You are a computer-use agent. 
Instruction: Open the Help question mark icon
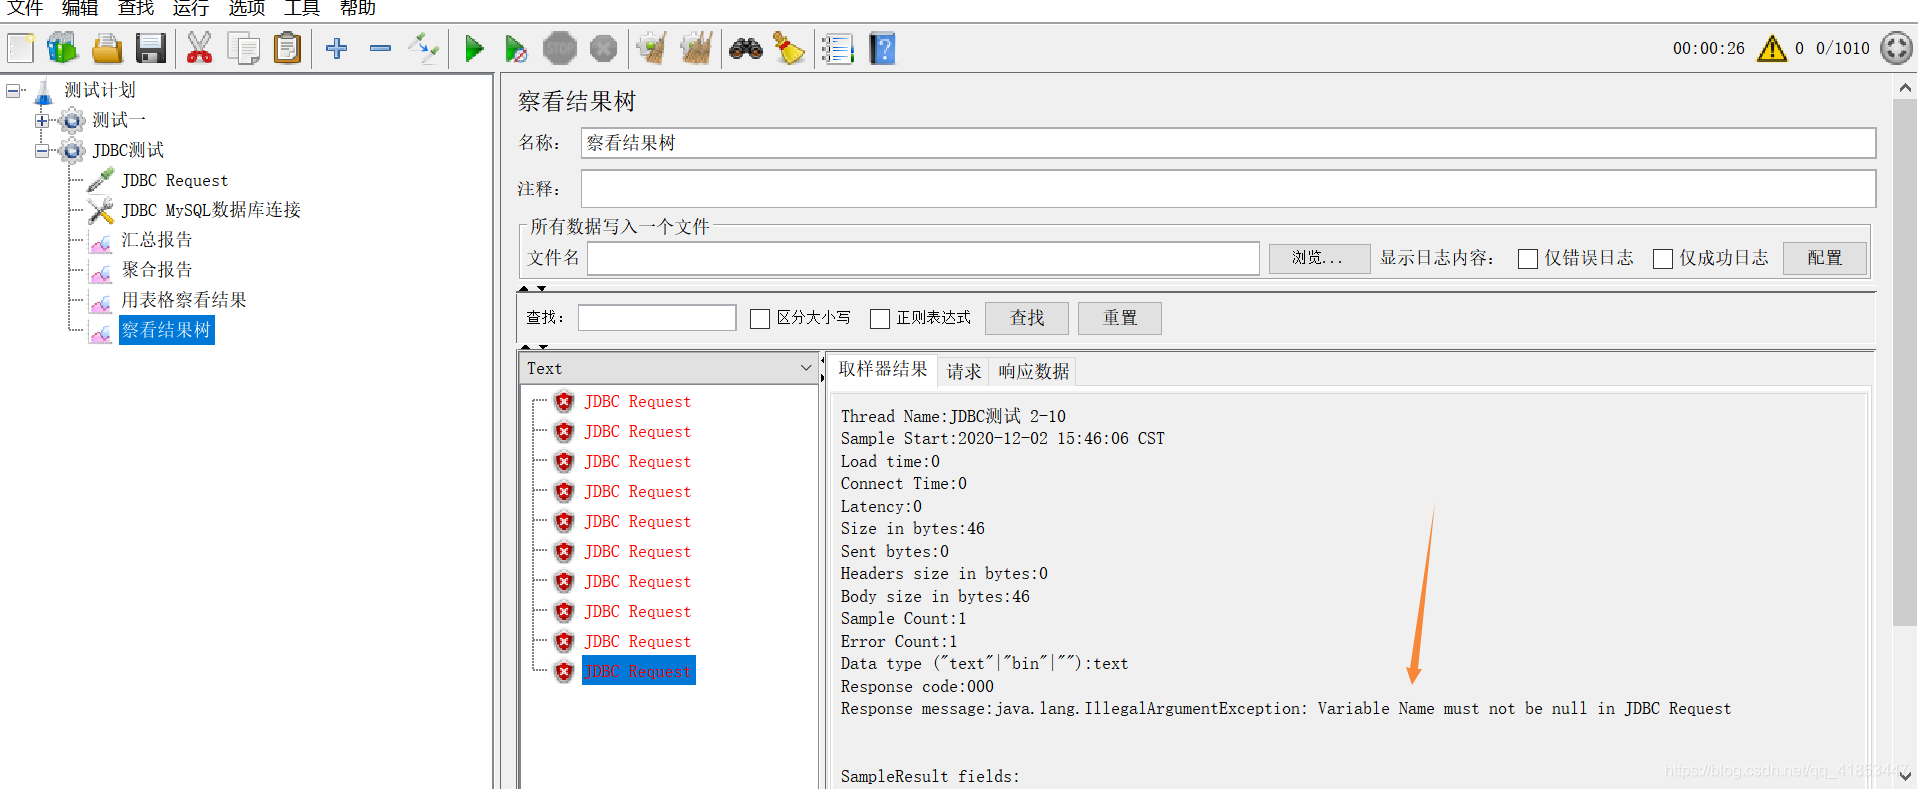[882, 48]
